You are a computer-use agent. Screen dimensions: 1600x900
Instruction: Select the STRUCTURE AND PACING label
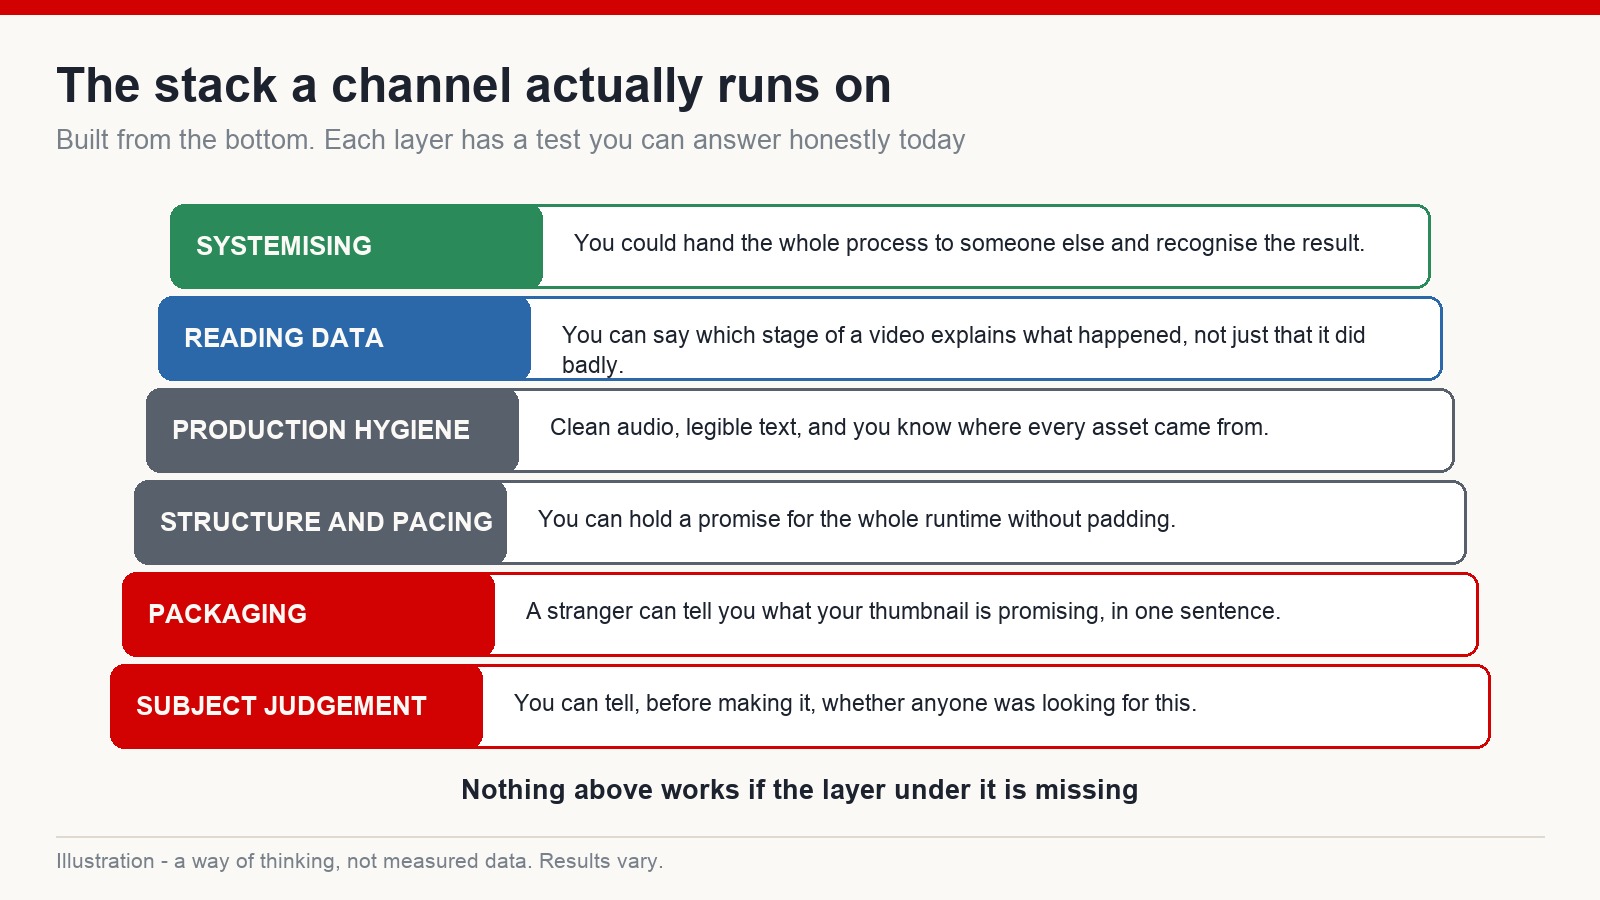pyautogui.click(x=320, y=522)
